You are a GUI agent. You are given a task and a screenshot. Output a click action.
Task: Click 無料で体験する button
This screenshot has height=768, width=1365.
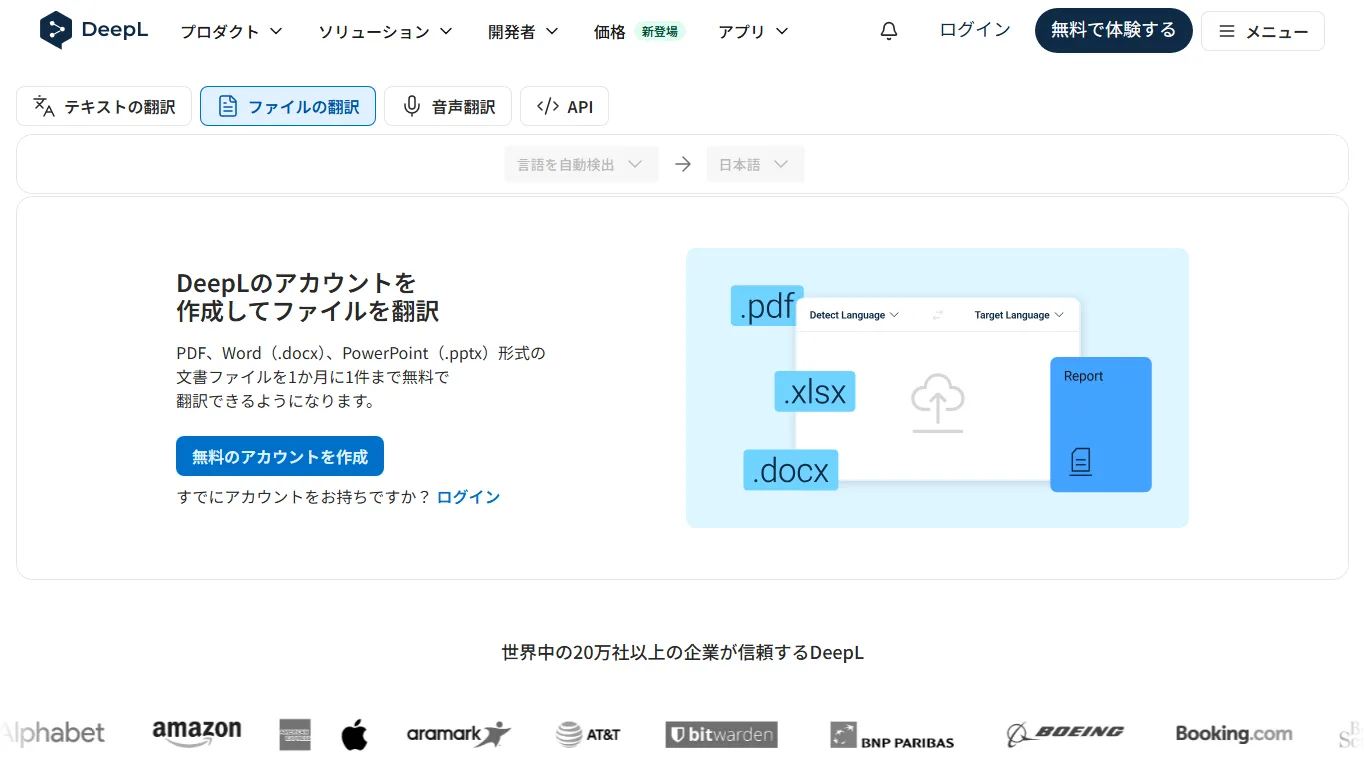pyautogui.click(x=1114, y=30)
